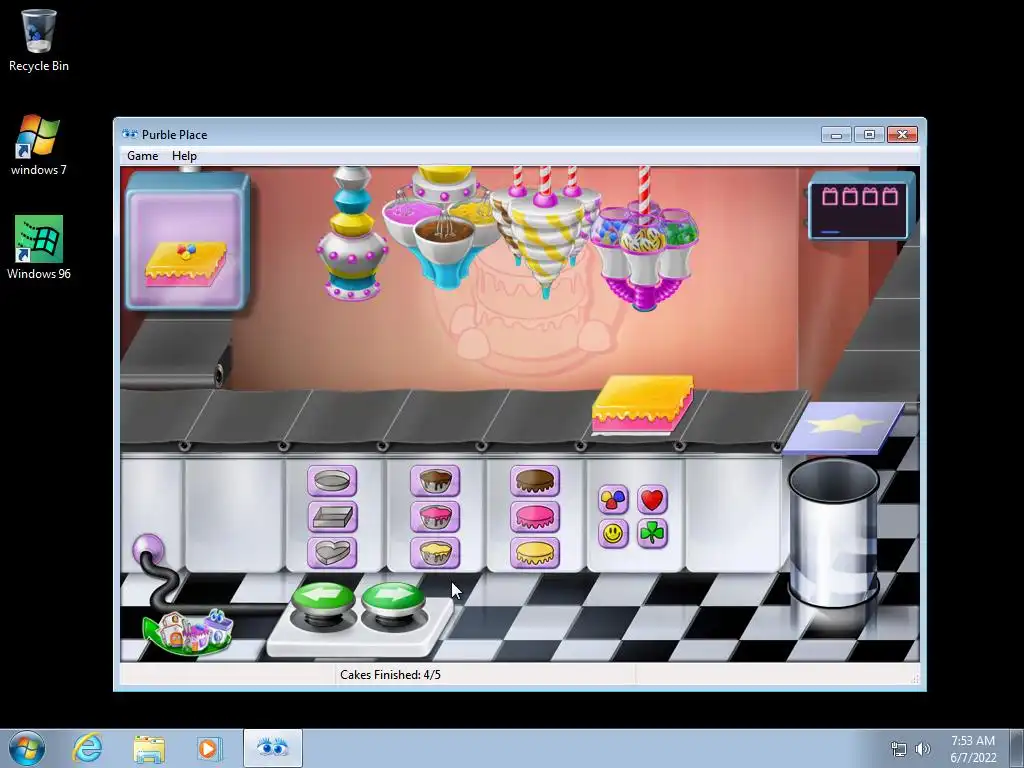View the ordered cake on TV screen
This screenshot has width=1024, height=768.
[187, 240]
